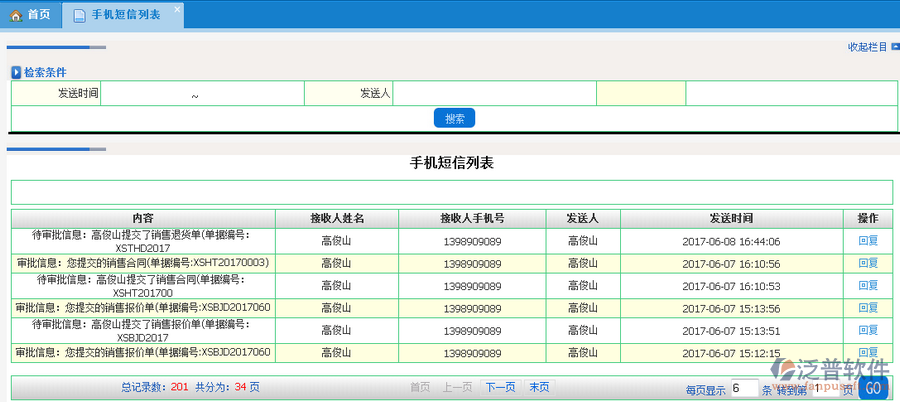Go to 下一页 of results
This screenshot has width=900, height=402.
pyautogui.click(x=500, y=387)
